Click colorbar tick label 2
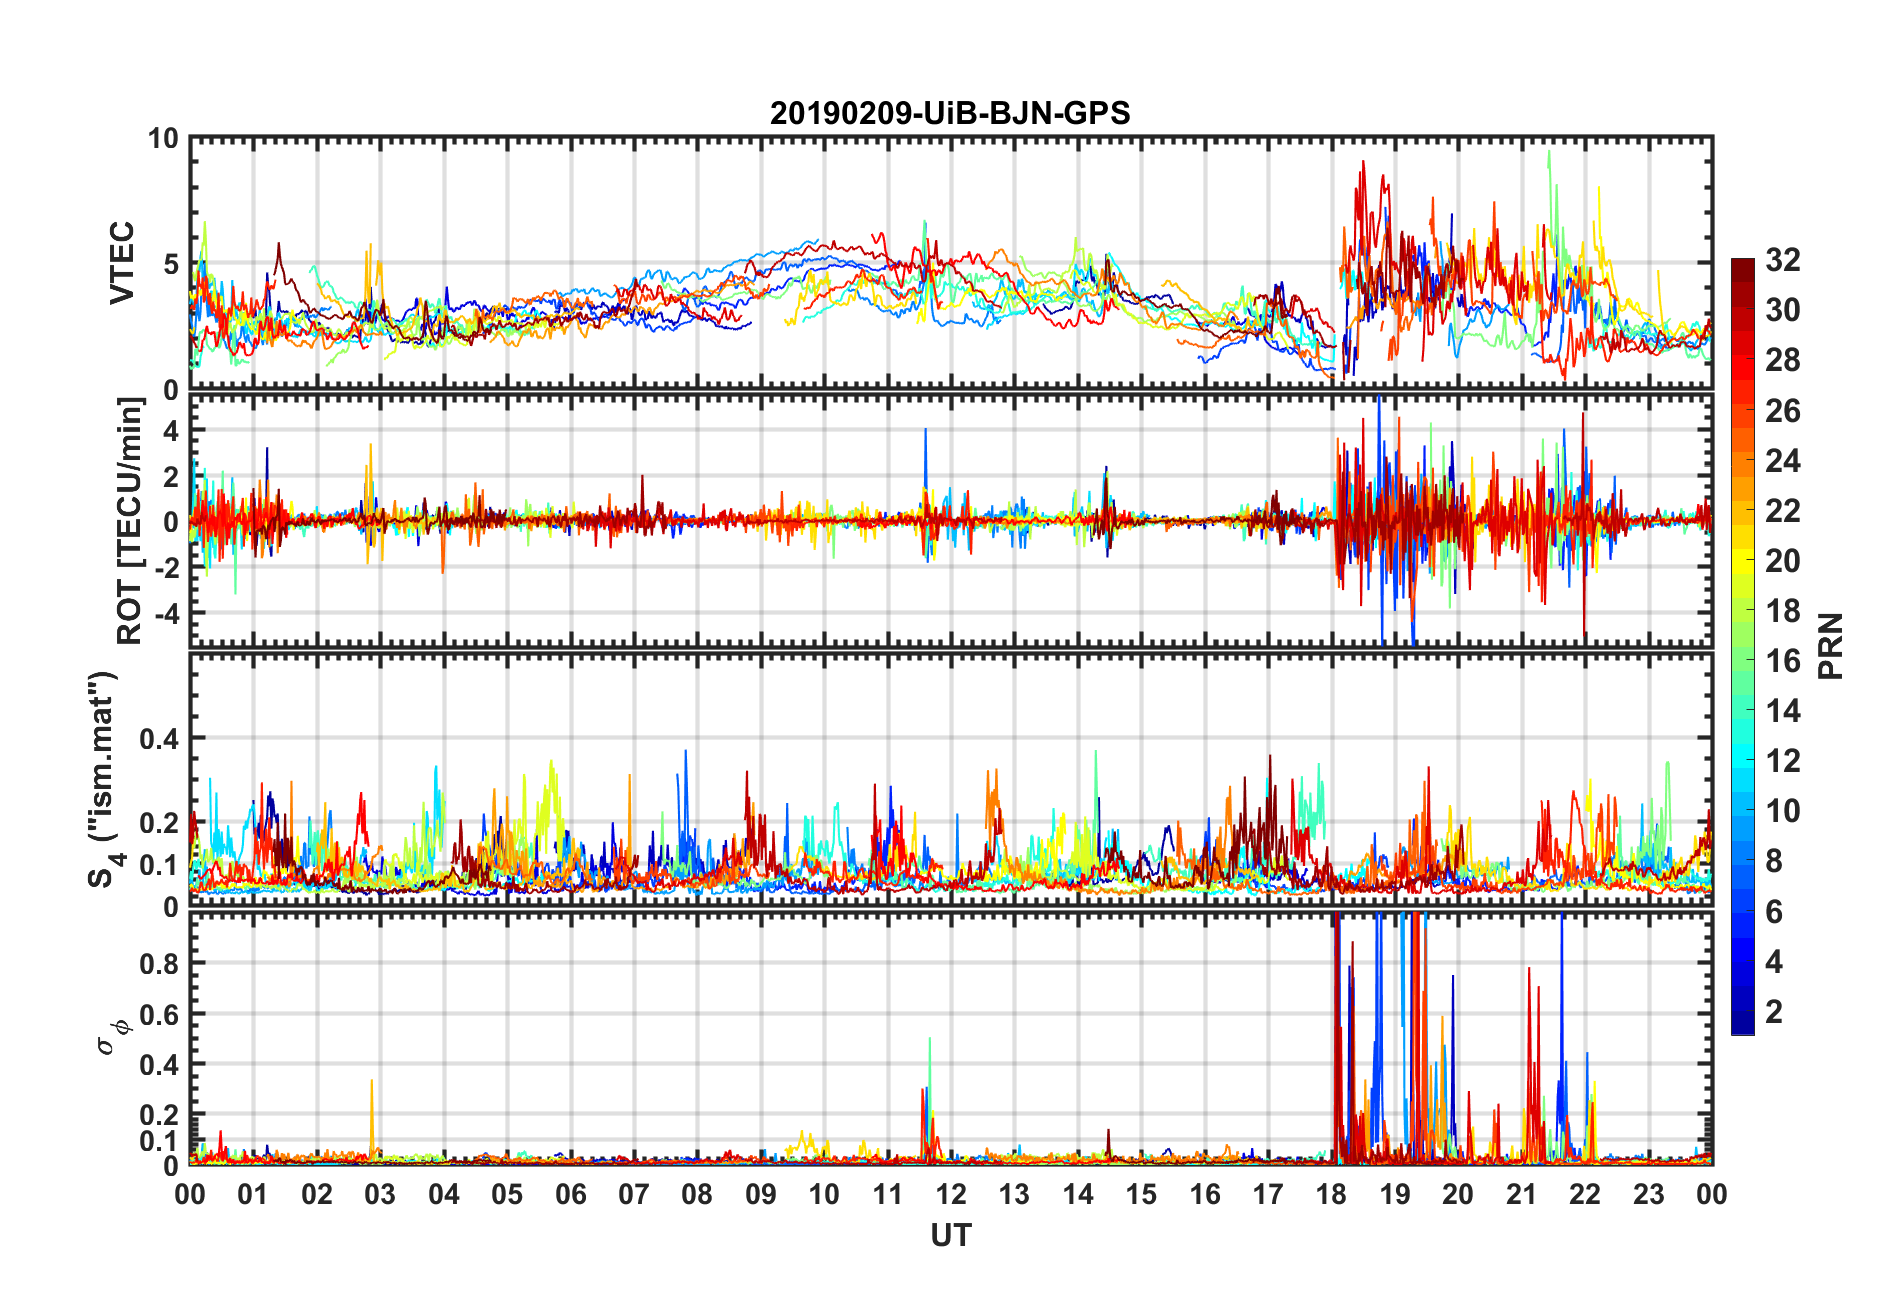This screenshot has height=1292, width=1902. pyautogui.click(x=1774, y=1012)
